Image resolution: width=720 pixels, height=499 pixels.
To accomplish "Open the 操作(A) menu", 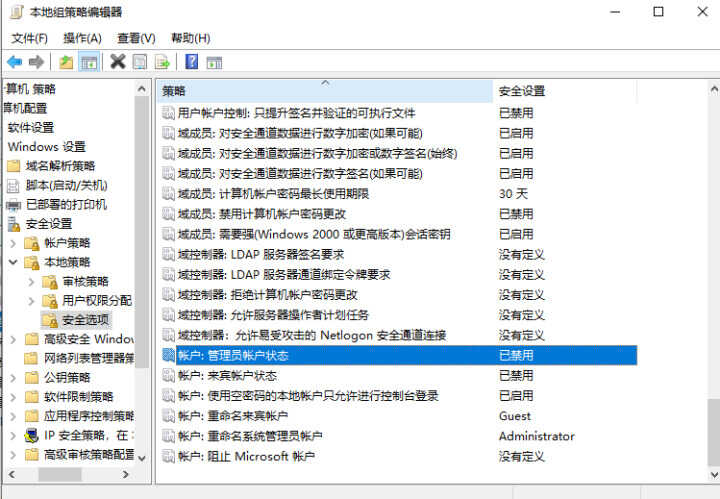I will pos(82,38).
